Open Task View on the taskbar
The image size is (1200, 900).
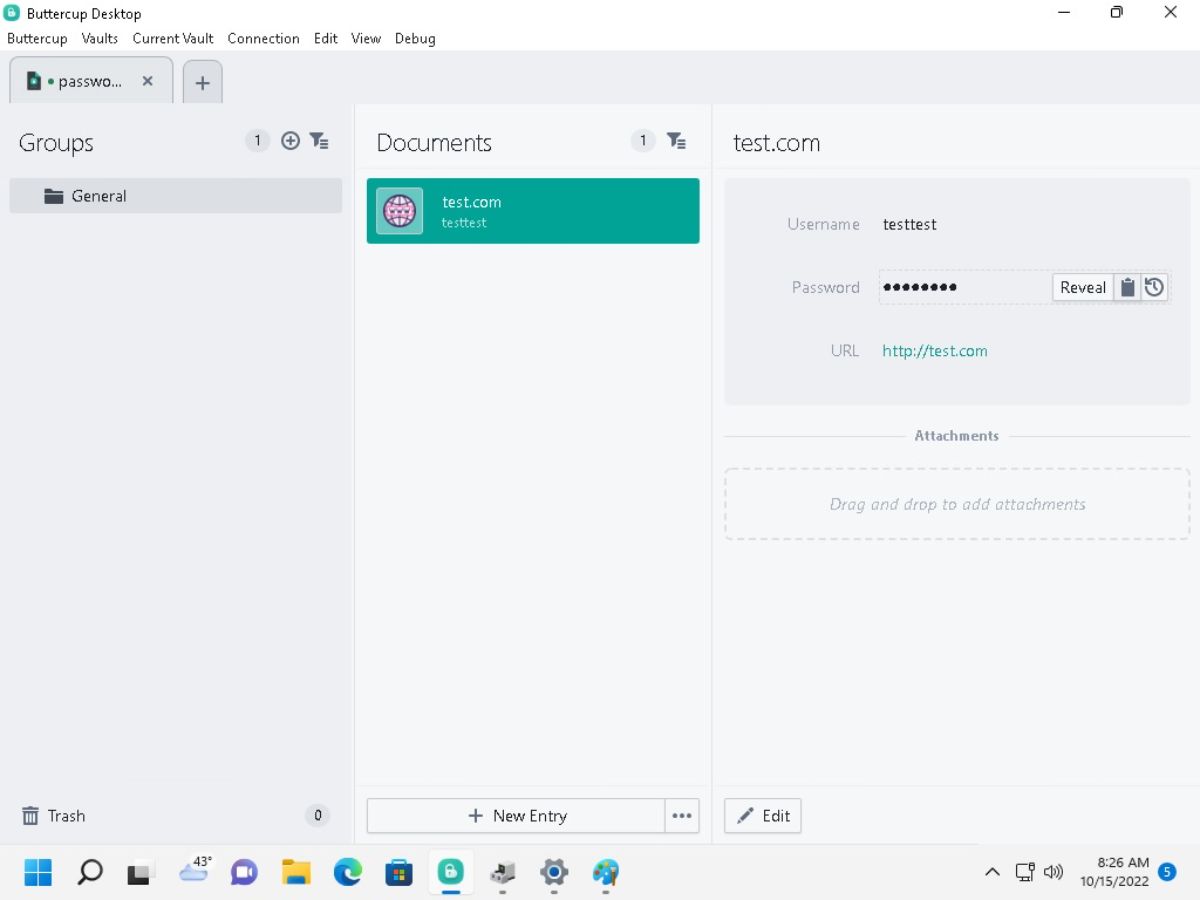pyautogui.click(x=141, y=872)
